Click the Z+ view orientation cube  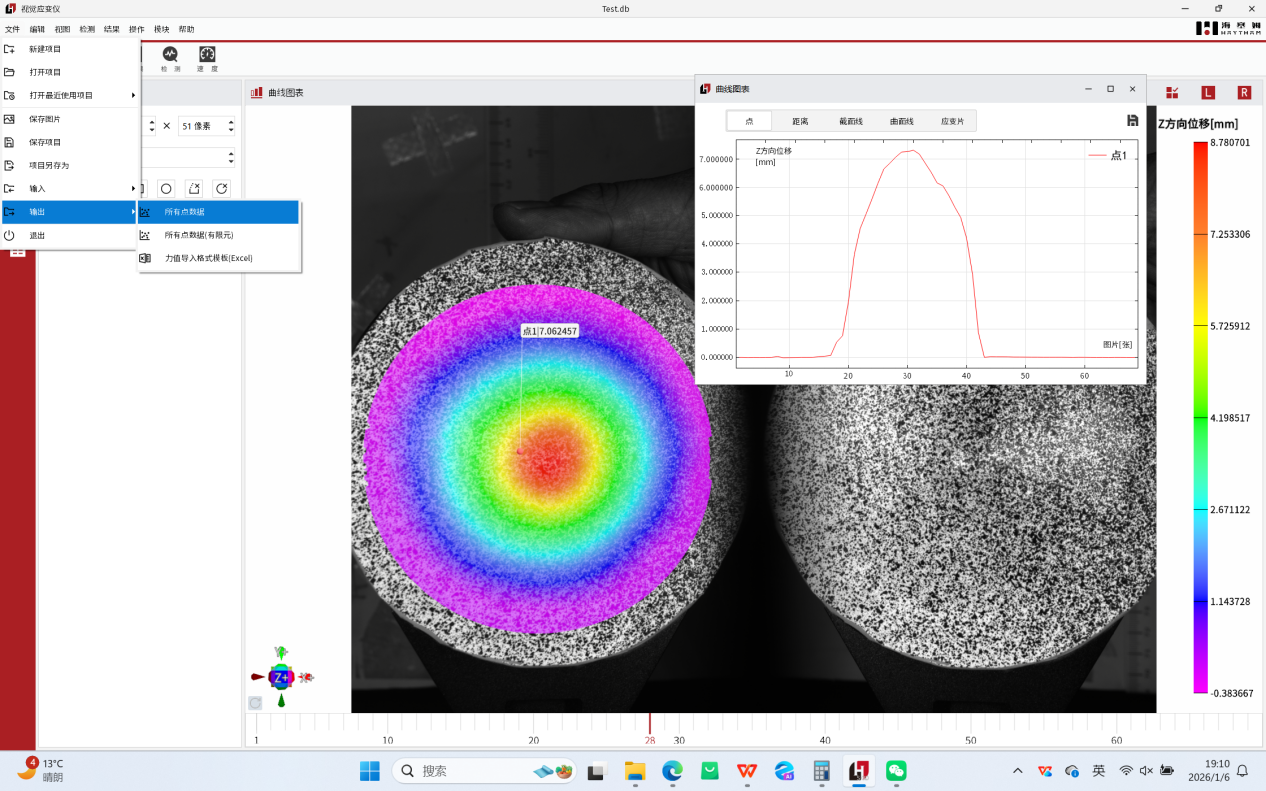[x=281, y=677]
